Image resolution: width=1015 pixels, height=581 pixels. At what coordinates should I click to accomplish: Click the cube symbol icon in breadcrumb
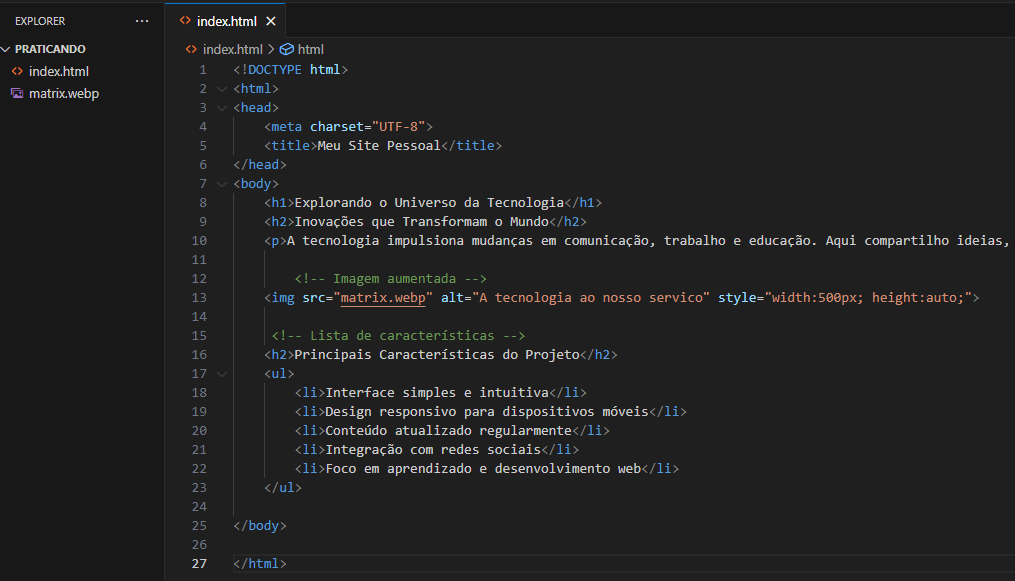point(287,49)
